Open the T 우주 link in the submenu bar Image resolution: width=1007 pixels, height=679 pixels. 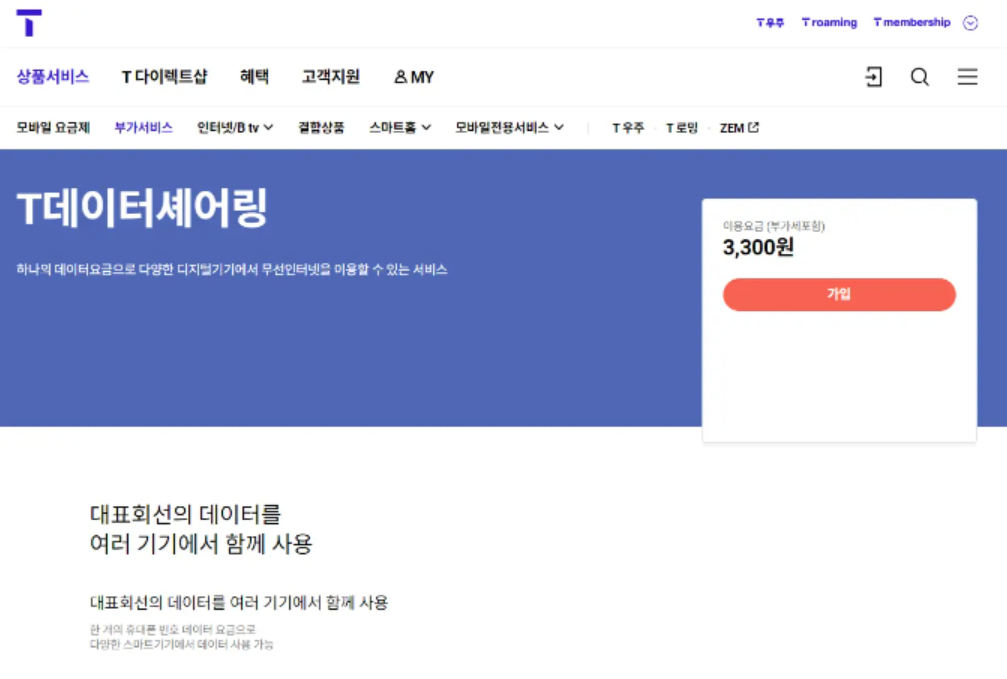point(628,128)
